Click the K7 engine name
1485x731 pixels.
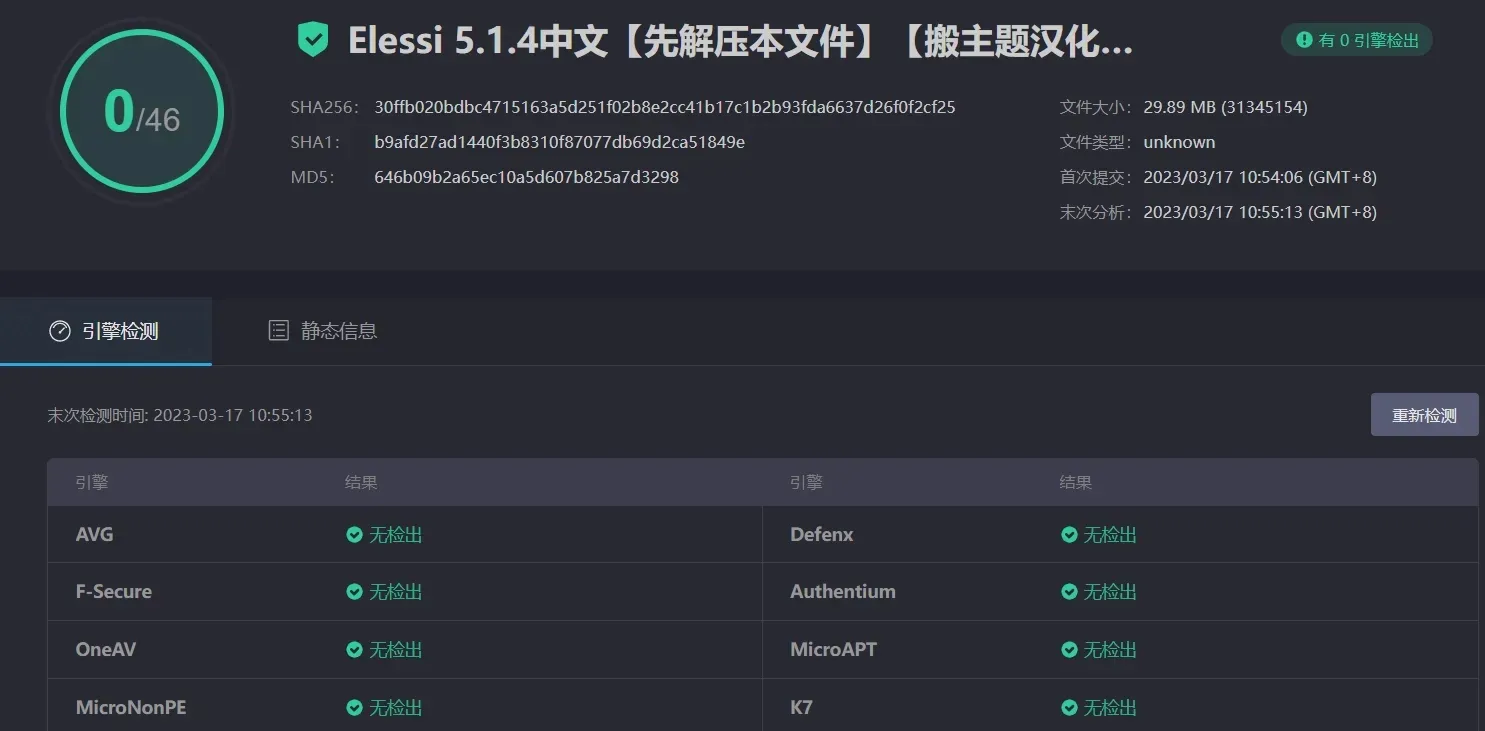coord(801,708)
